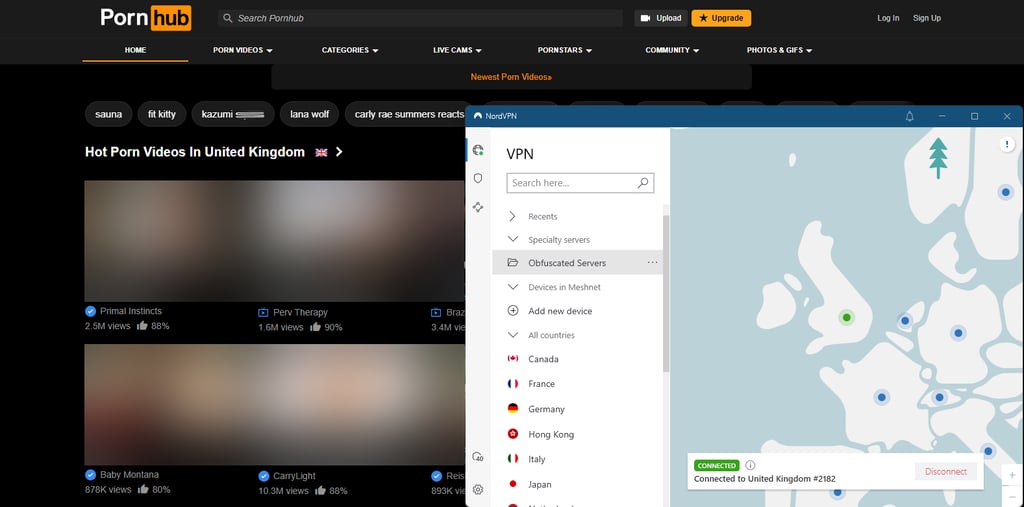This screenshot has height=507, width=1024.
Task: Open the Newest Porn Videos link
Action: pos(511,77)
